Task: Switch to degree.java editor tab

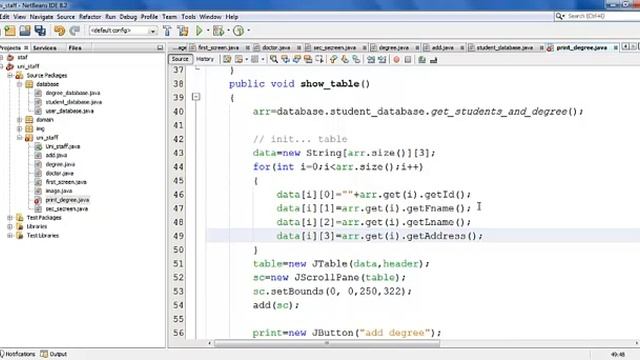Action: click(393, 48)
